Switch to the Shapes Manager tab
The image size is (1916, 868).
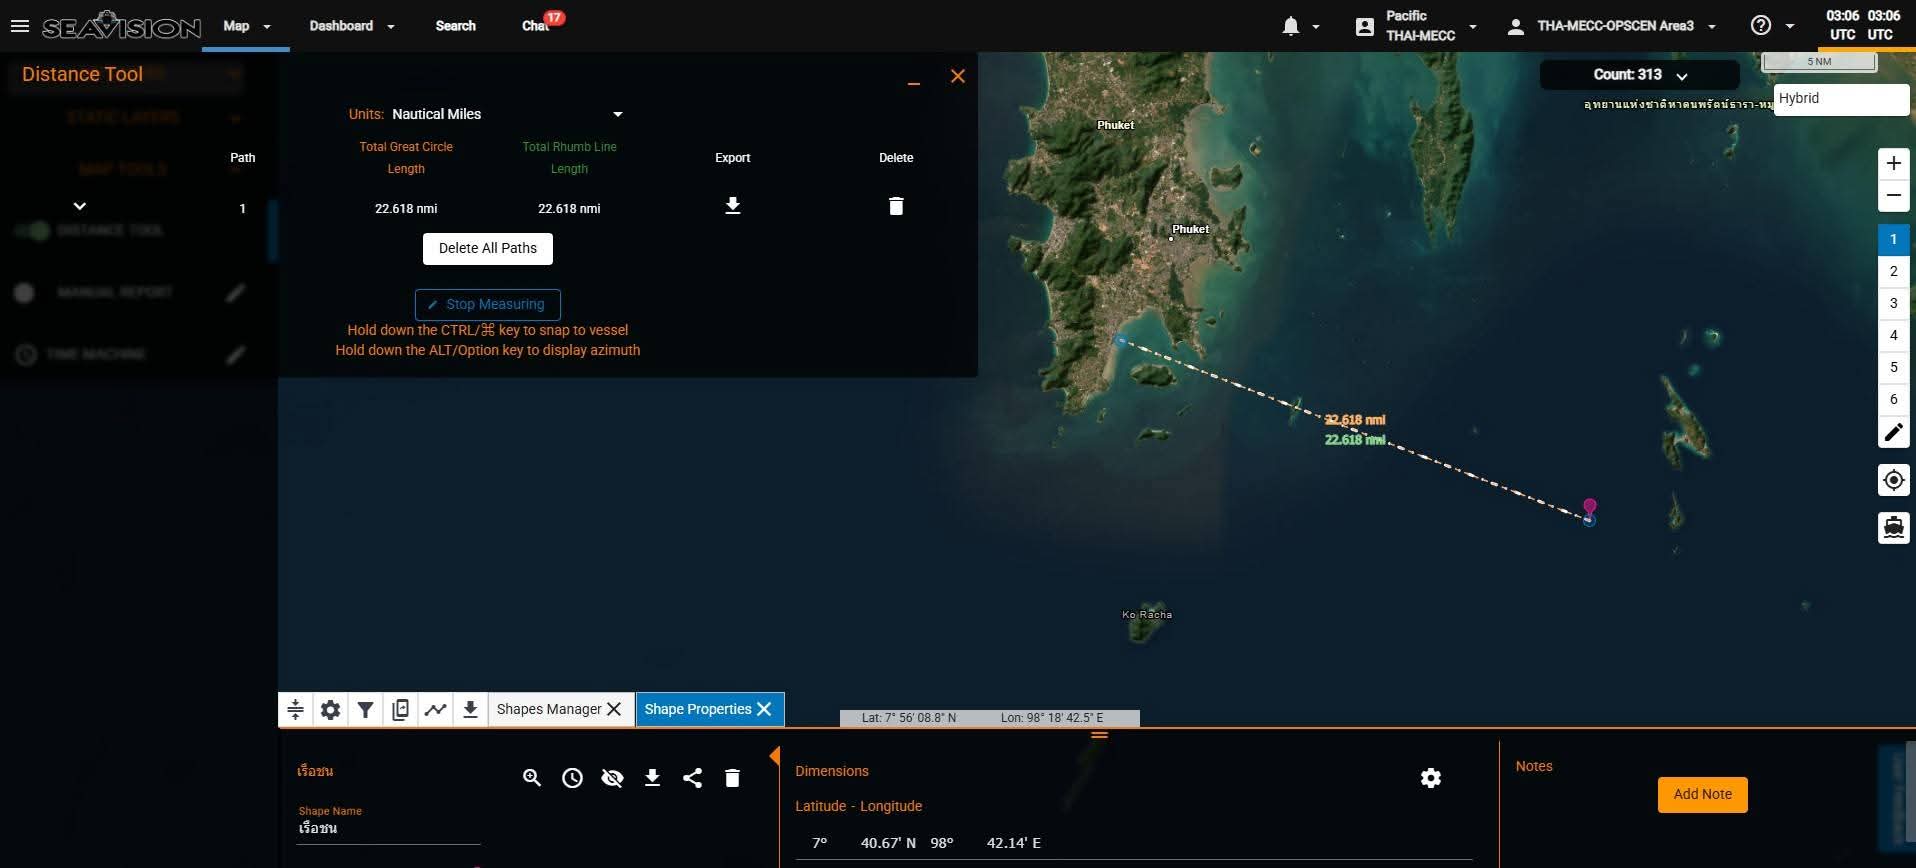(549, 709)
